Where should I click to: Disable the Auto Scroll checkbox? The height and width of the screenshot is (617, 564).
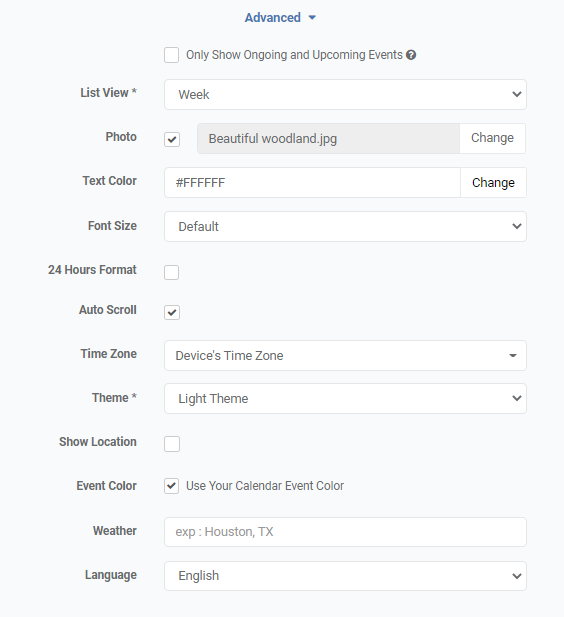(172, 312)
